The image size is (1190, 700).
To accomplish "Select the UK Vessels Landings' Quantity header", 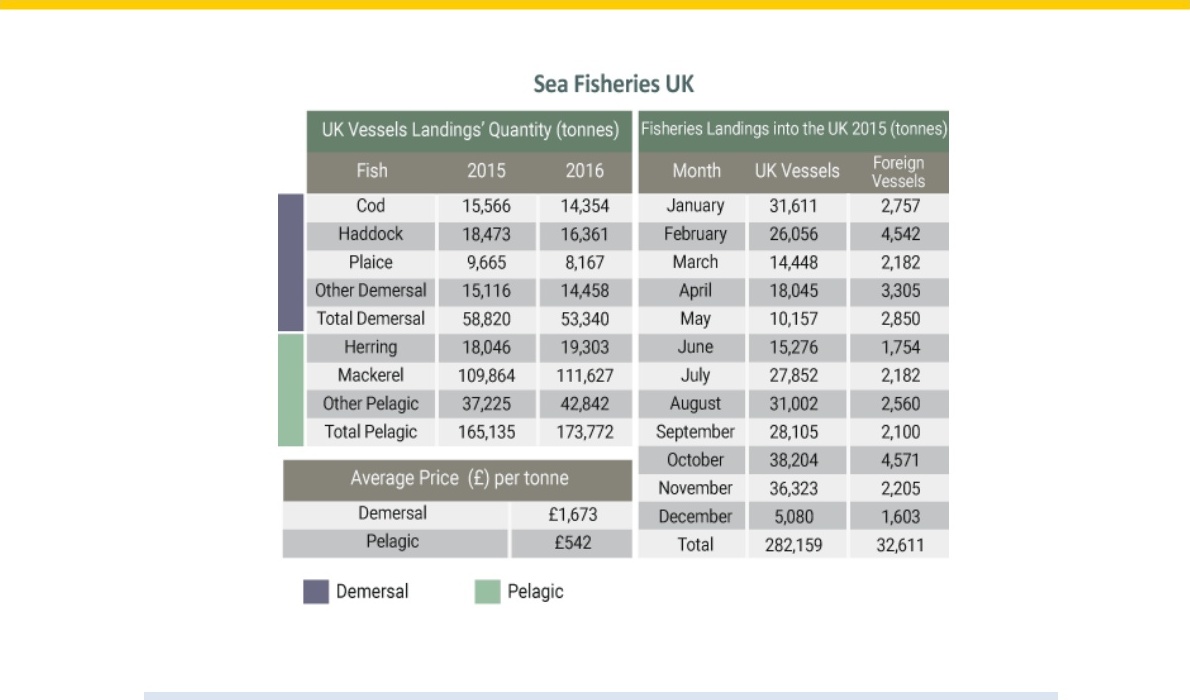I will pos(470,130).
